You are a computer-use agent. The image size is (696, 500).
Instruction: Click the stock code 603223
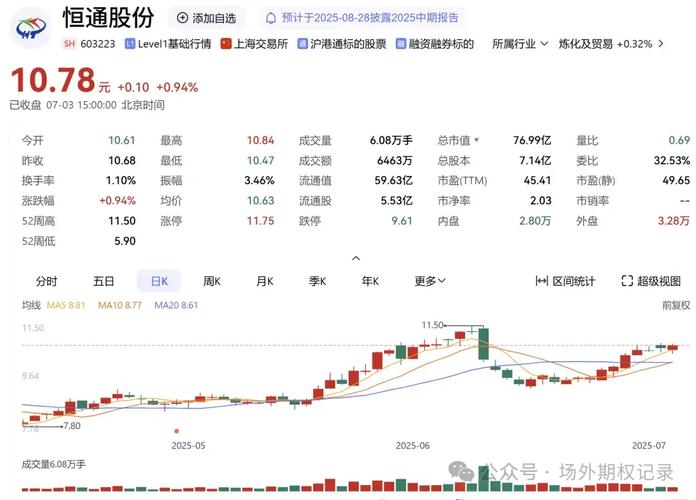(x=98, y=44)
